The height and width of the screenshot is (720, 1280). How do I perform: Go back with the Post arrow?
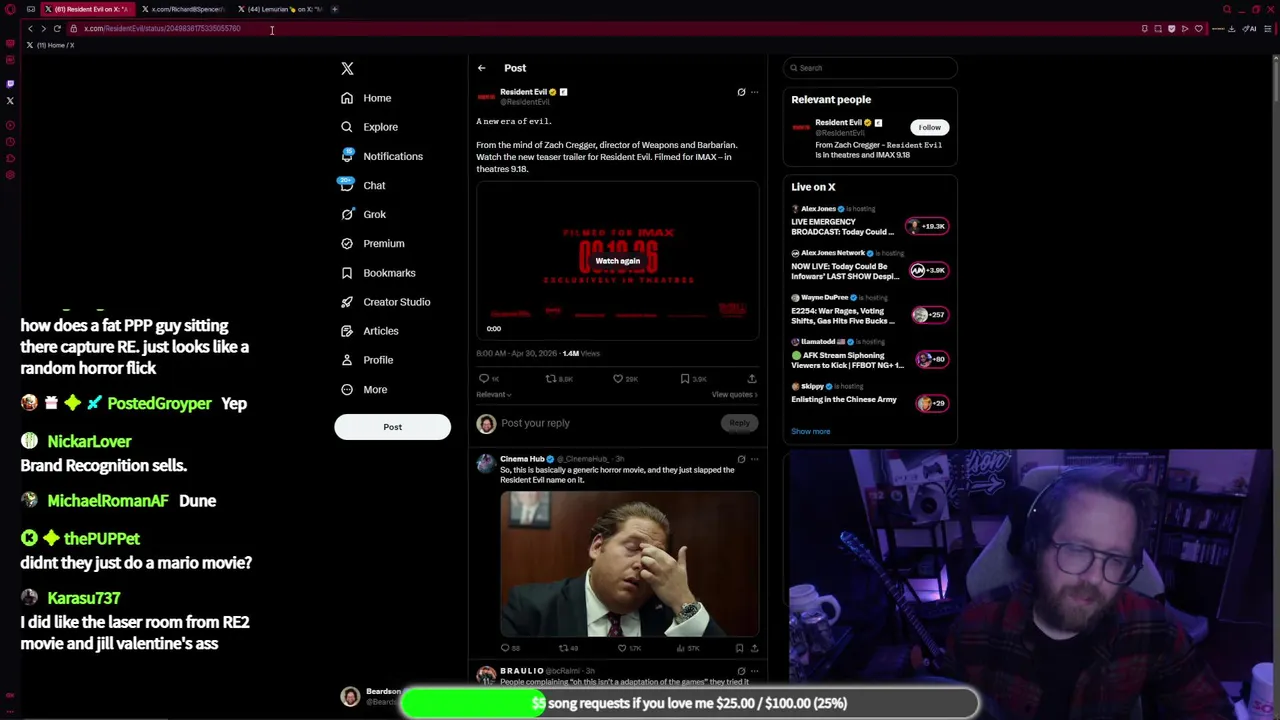[481, 68]
